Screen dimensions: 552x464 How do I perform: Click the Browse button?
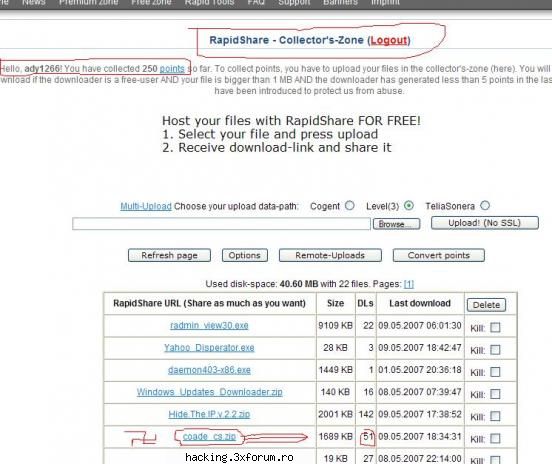[396, 224]
